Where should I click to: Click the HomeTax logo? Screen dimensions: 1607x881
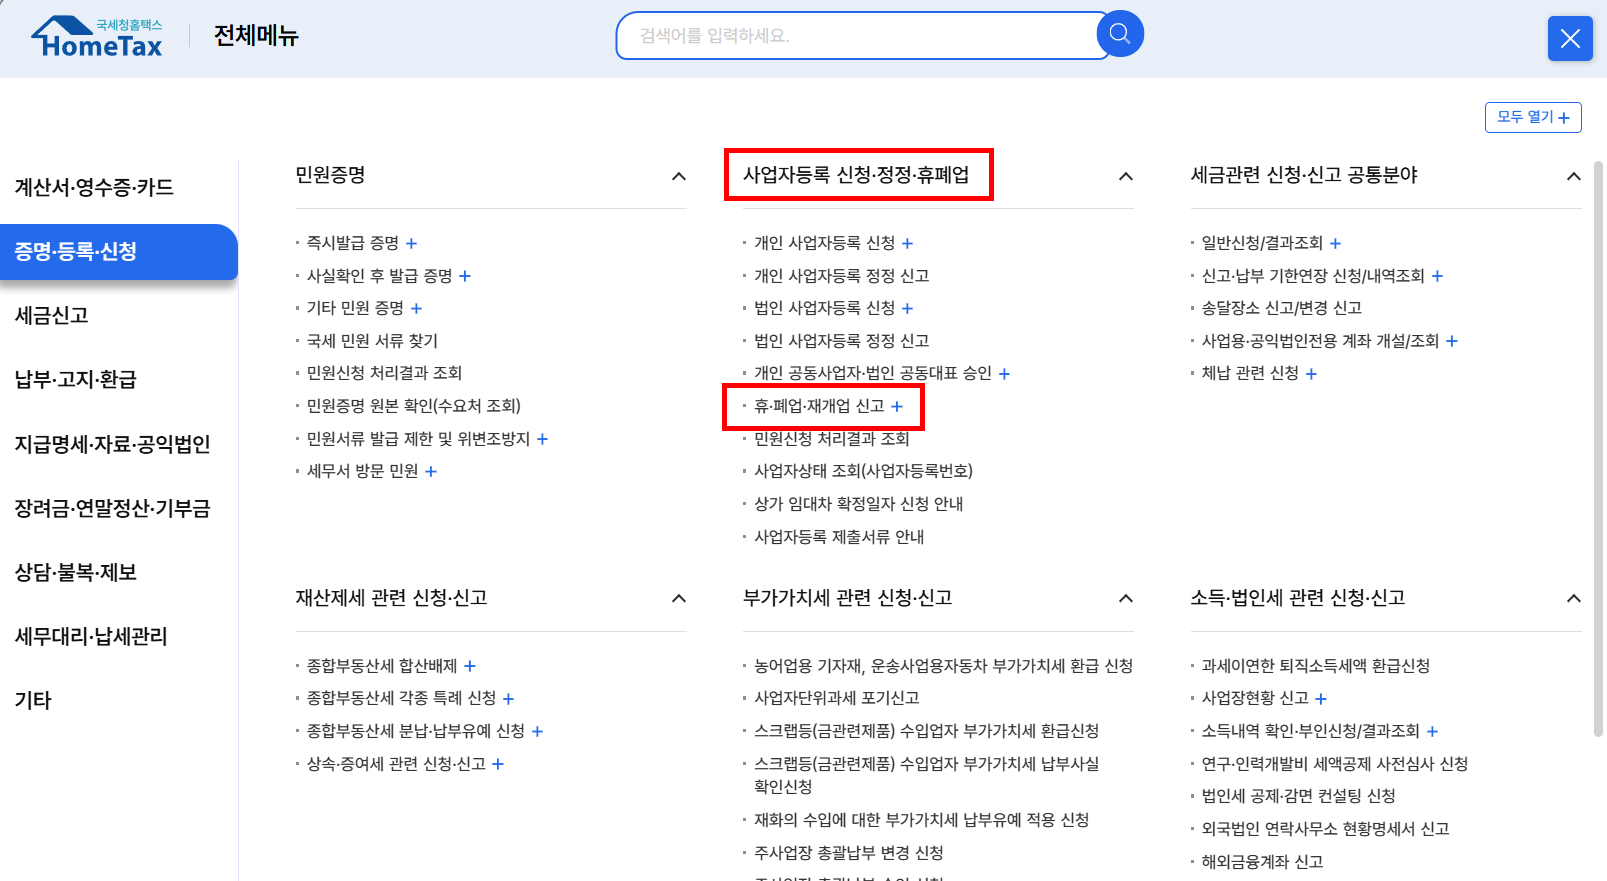click(97, 37)
